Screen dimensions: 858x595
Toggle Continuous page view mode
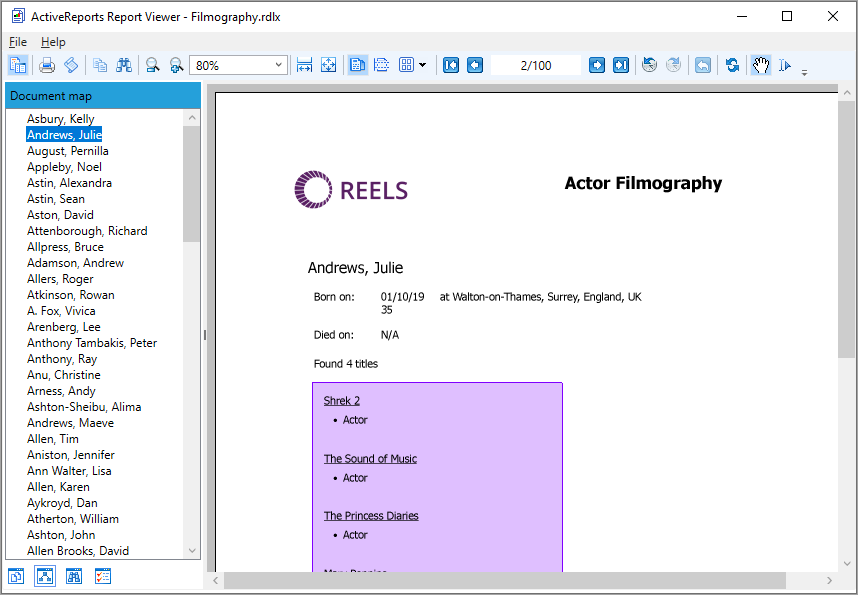point(381,65)
